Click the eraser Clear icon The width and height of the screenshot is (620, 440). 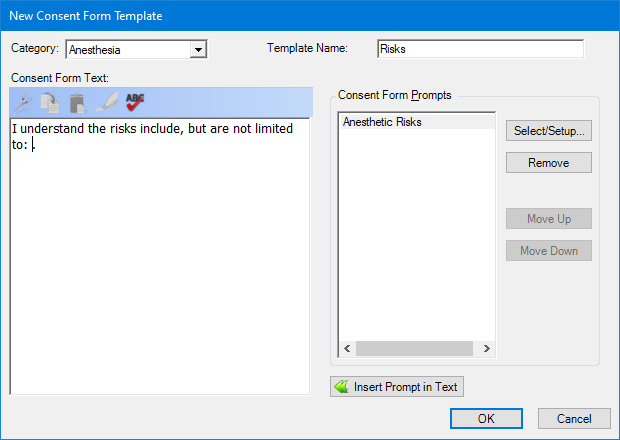coord(107,102)
